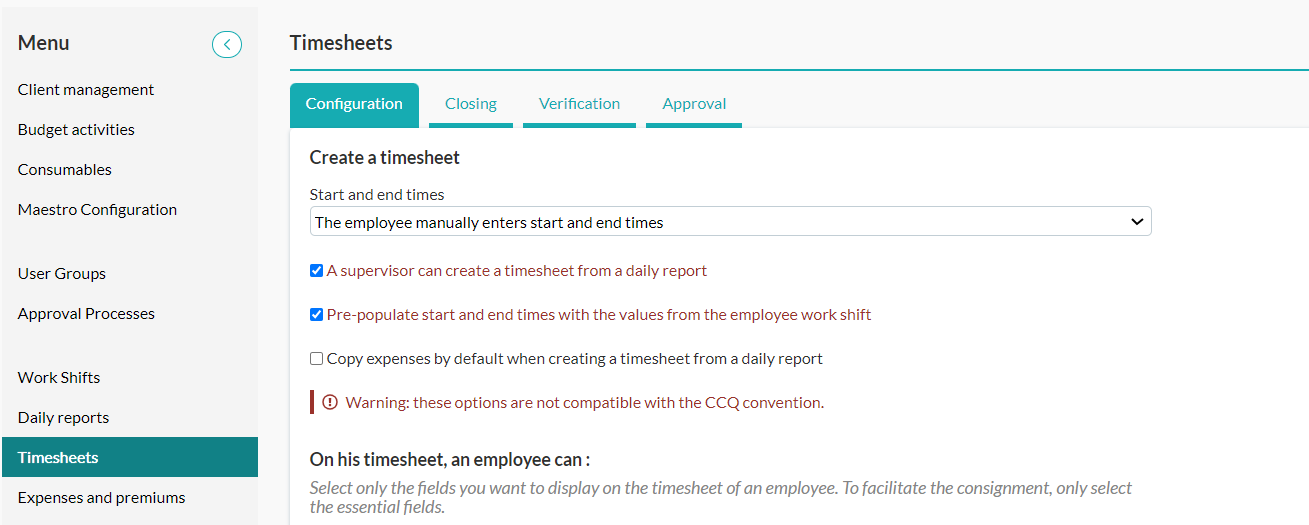
Task: Open Approval Processes page
Action: (86, 313)
